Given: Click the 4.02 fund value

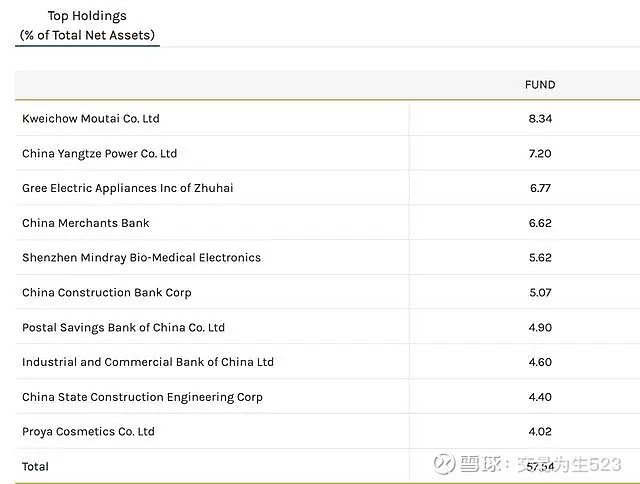Looking at the screenshot, I should 540,432.
